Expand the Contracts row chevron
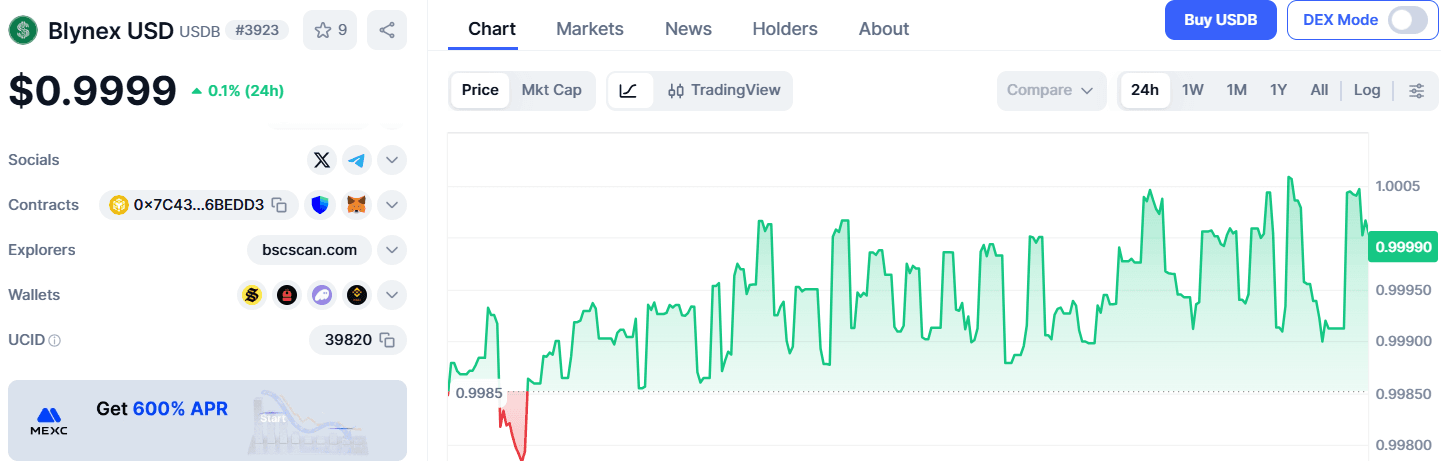 coord(392,205)
